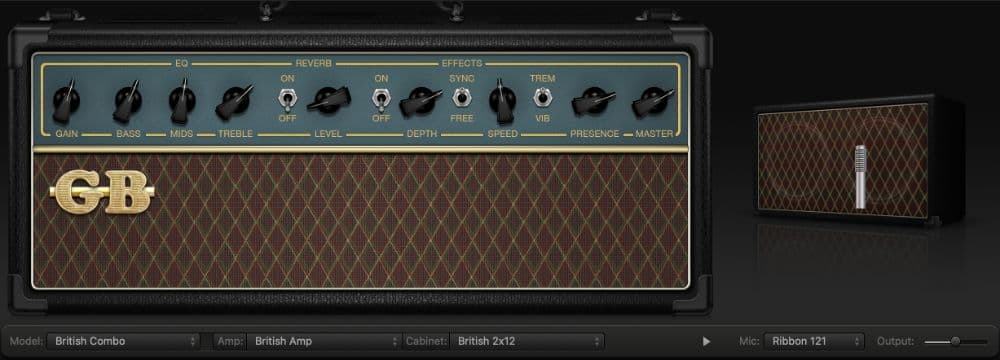
Task: Click the Amp: label
Action: [230, 341]
